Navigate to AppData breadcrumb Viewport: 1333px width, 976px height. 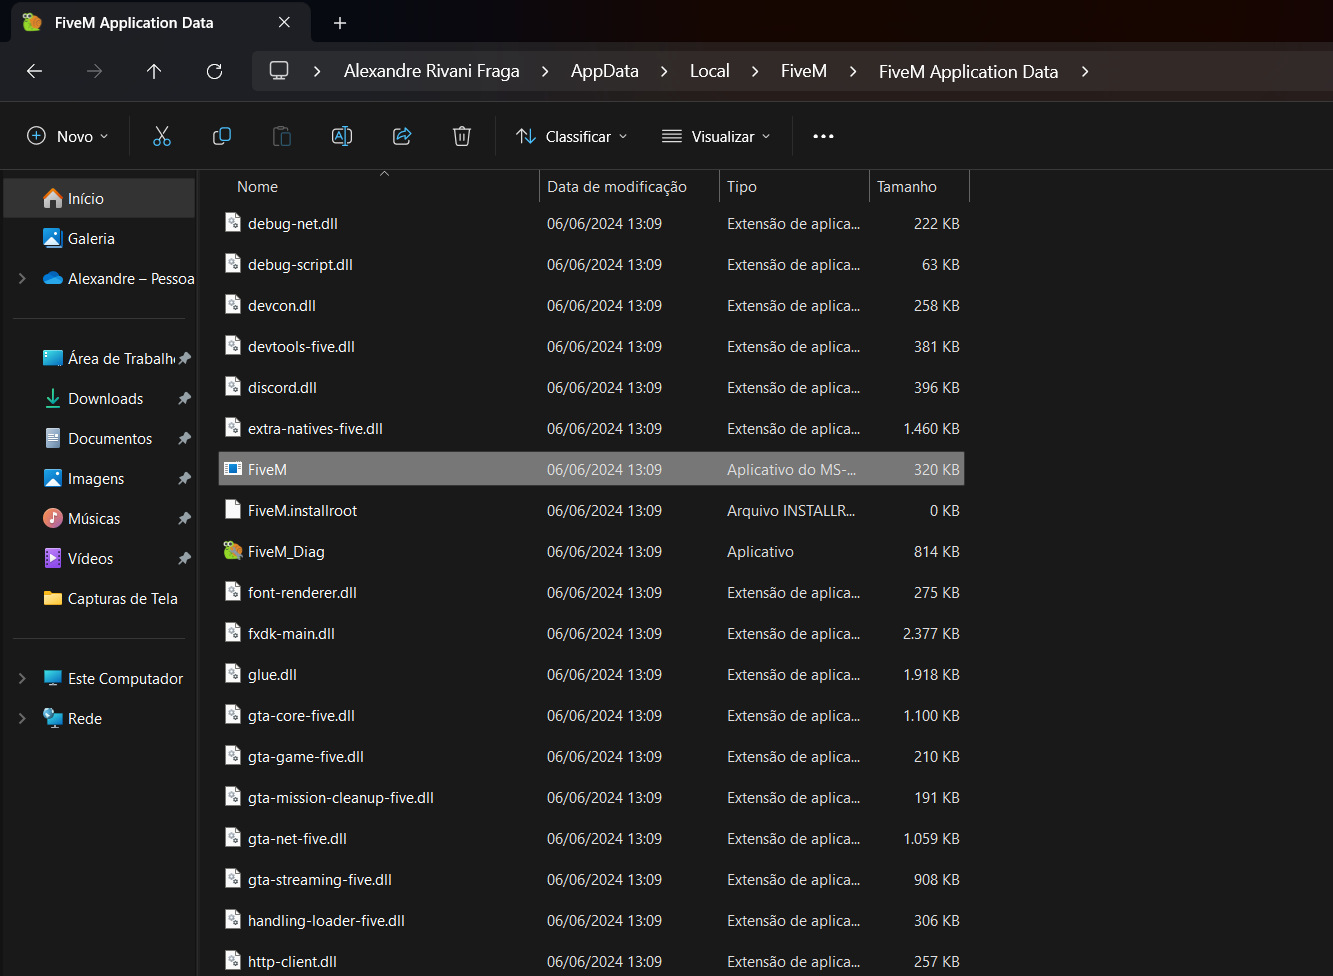click(605, 71)
